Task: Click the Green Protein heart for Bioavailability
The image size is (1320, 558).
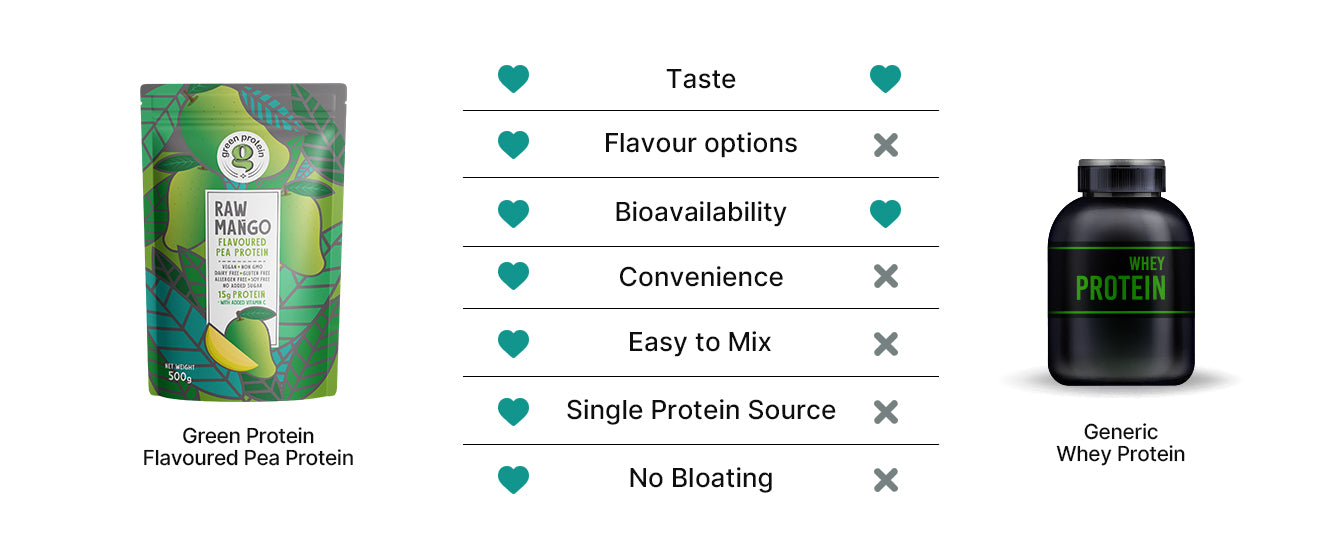Action: (513, 213)
